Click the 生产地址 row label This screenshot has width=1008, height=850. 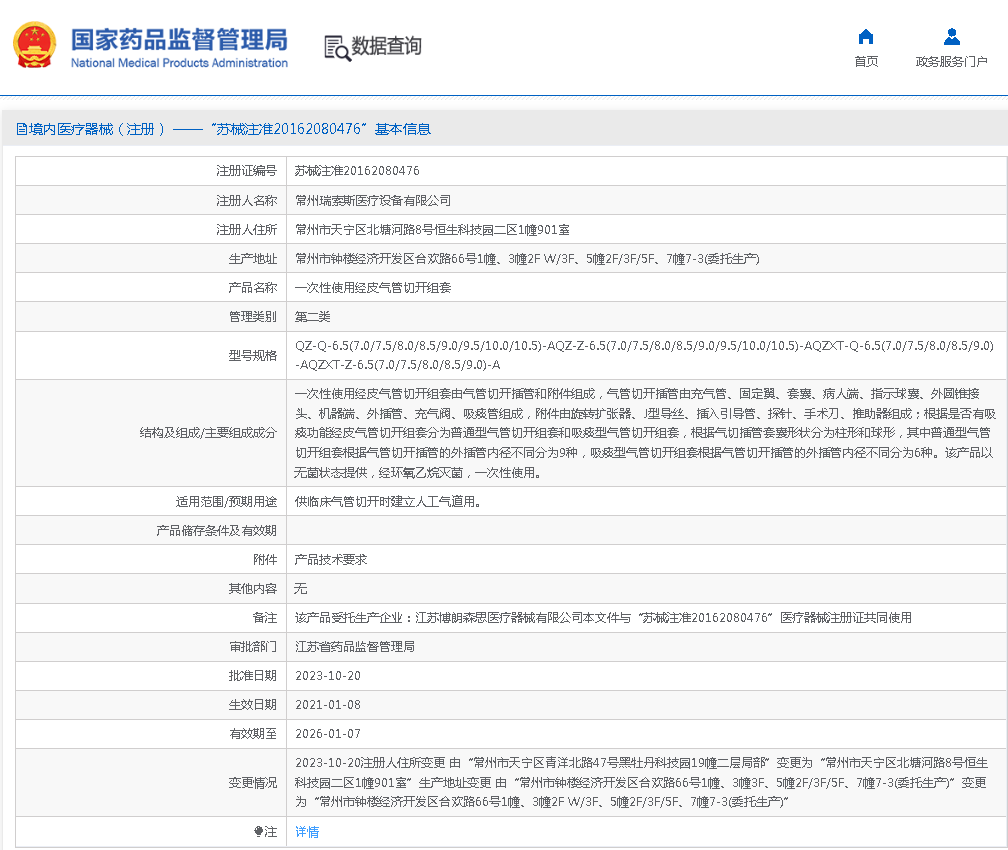pyautogui.click(x=253, y=258)
